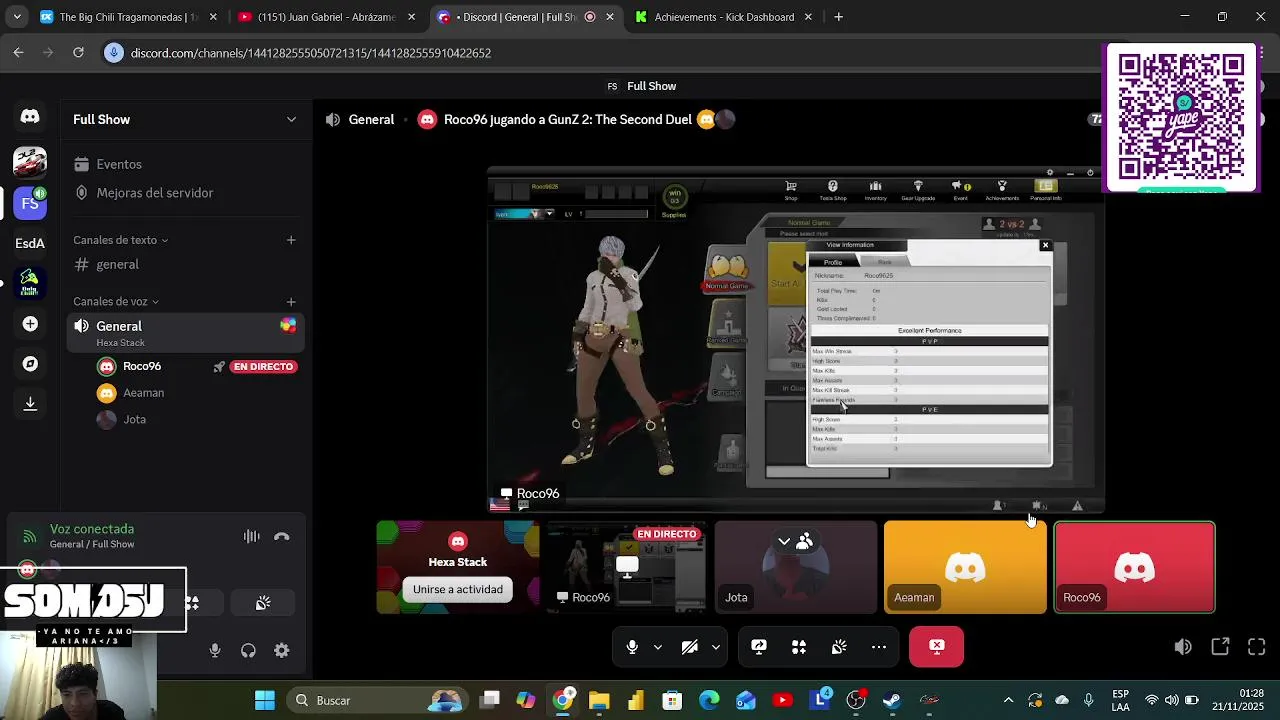The height and width of the screenshot is (720, 1280).
Task: Open File Explorer from taskbar
Action: 599,700
